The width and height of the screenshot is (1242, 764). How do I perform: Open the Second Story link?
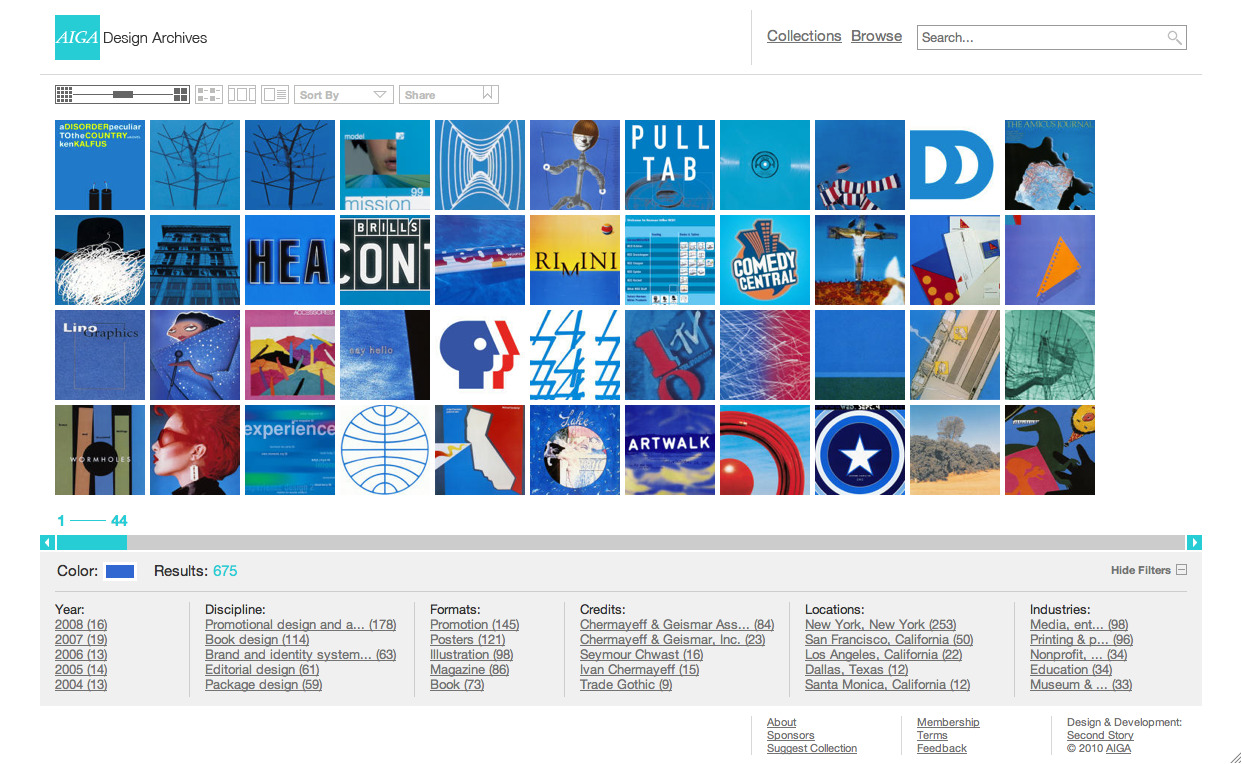click(x=1100, y=735)
